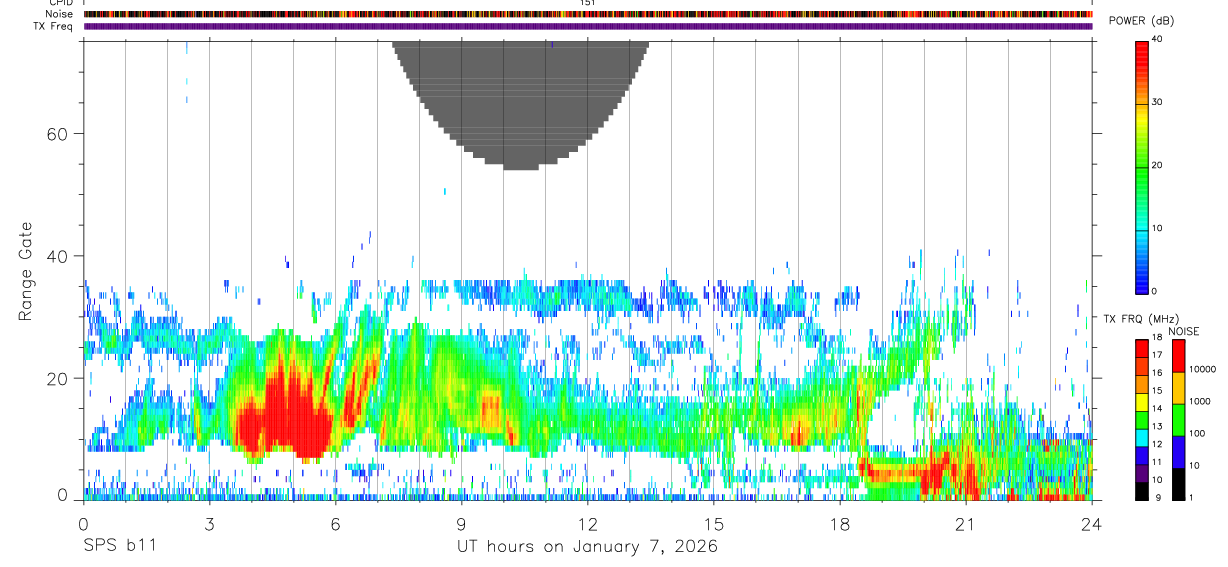1228x567 pixels.
Task: Click the 12 tick on the UT hours axis
Action: [587, 523]
